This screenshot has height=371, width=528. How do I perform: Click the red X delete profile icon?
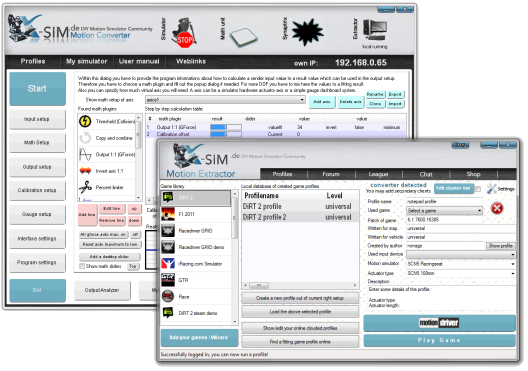pyautogui.click(x=497, y=208)
